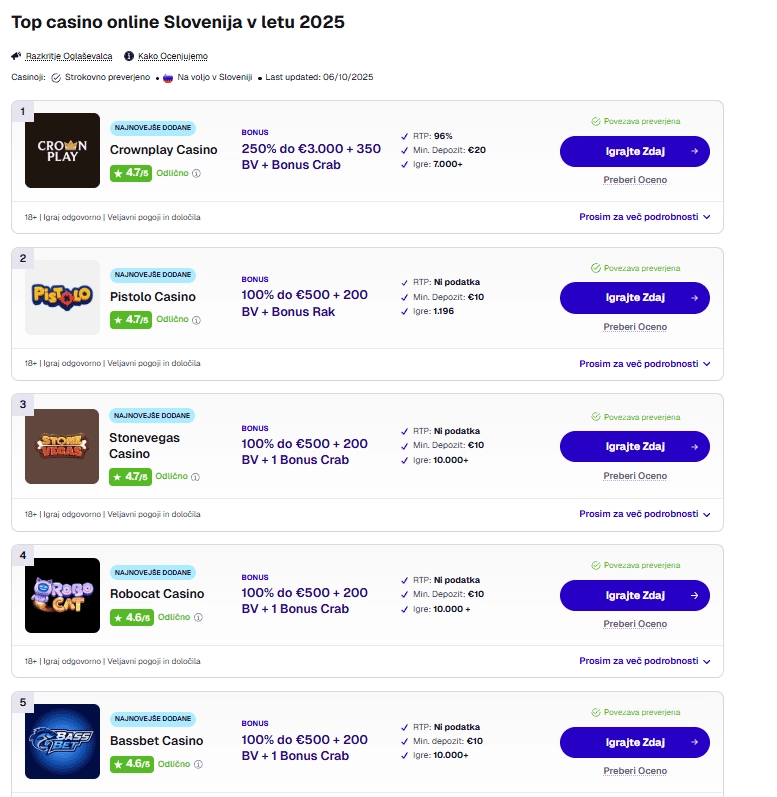This screenshot has height=797, width=777.
Task: Expand Crownplay's Prosim za več podrobnosti
Action: coord(644,216)
